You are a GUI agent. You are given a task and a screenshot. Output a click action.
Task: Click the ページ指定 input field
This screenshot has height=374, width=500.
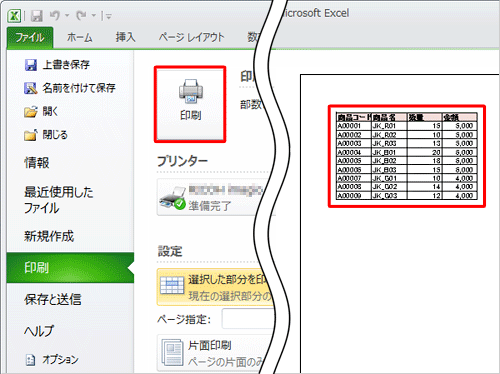coord(249,319)
